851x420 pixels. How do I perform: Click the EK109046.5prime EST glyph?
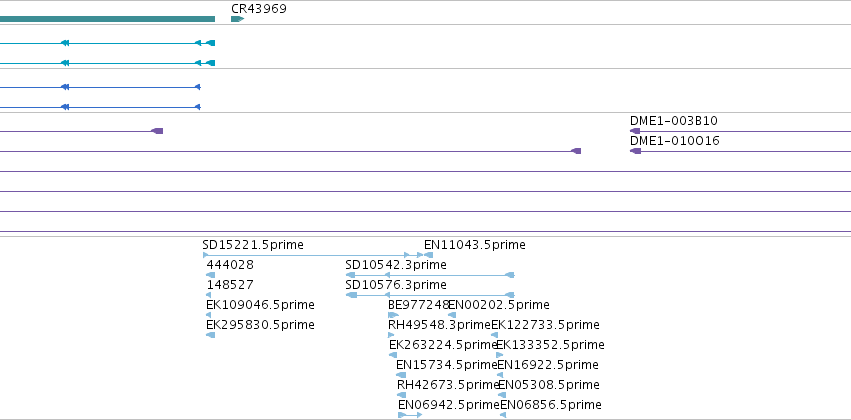tap(208, 315)
